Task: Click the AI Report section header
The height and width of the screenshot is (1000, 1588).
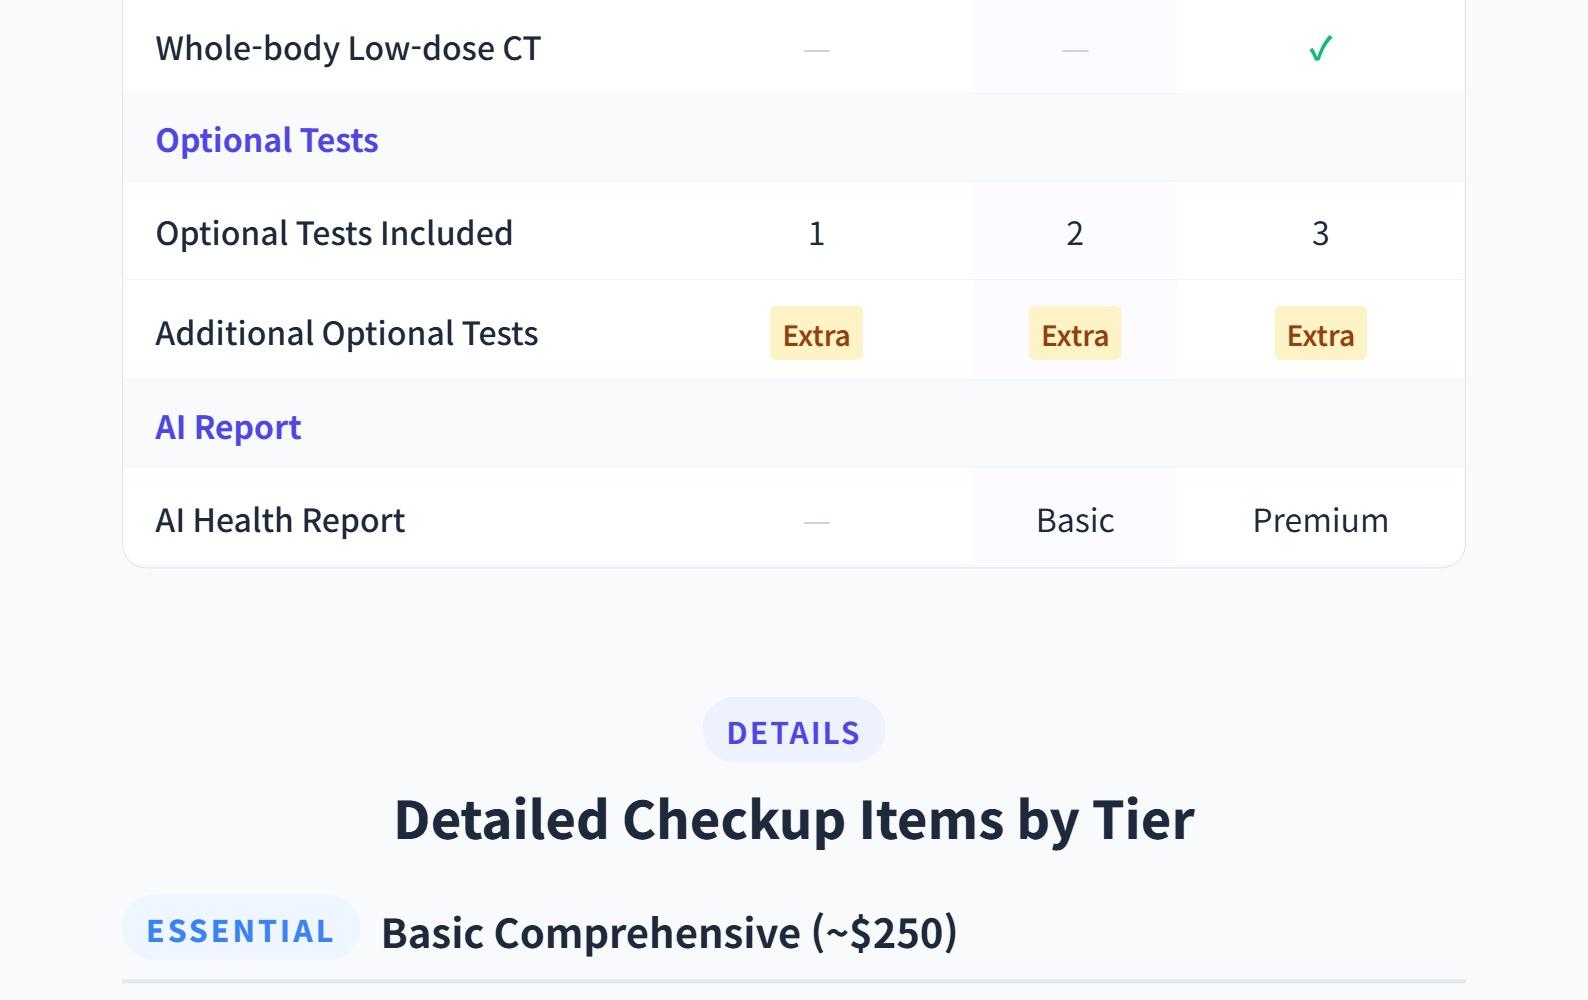Action: [x=228, y=427]
